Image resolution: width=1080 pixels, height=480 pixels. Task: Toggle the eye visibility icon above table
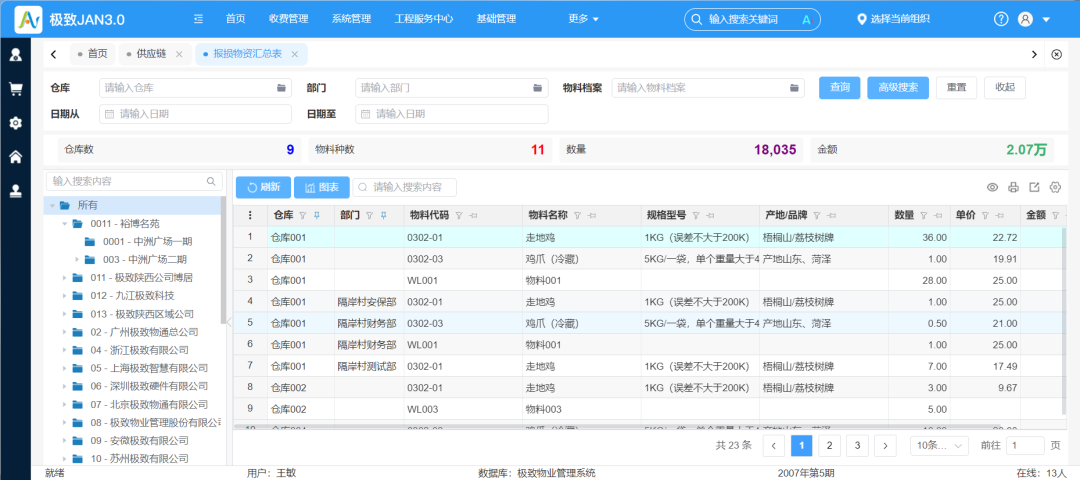[993, 187]
